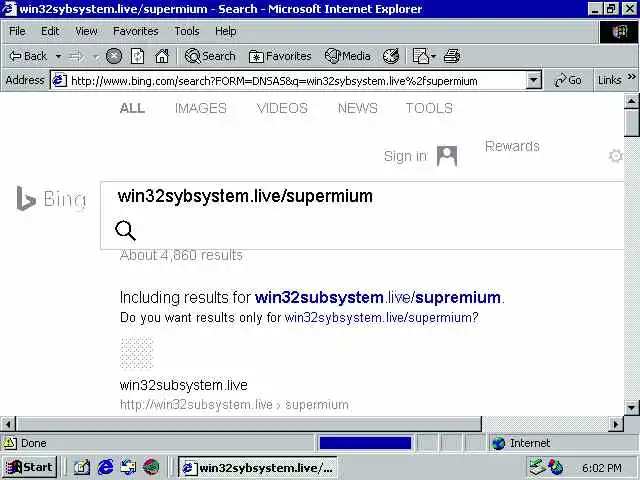Click results only for win32sybsystem.live/supermium link
The width and height of the screenshot is (640, 480).
pyautogui.click(x=379, y=318)
